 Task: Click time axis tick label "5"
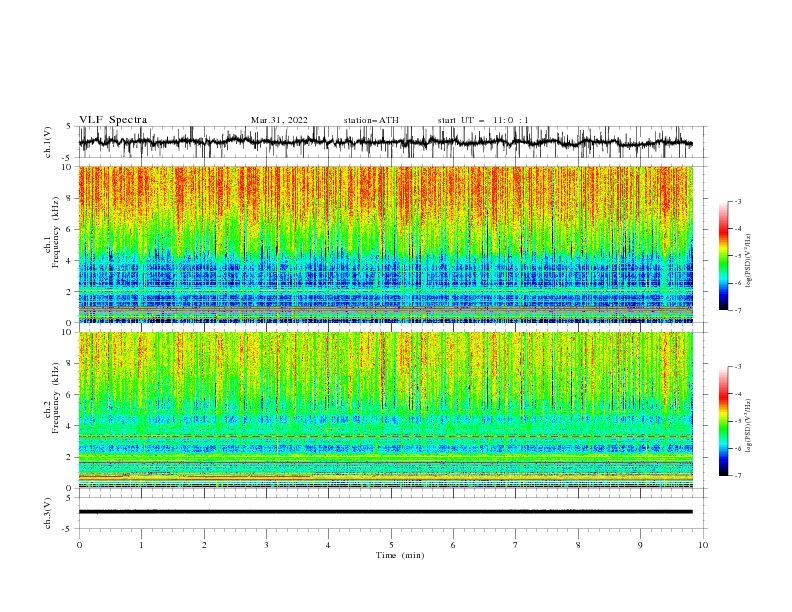point(391,545)
